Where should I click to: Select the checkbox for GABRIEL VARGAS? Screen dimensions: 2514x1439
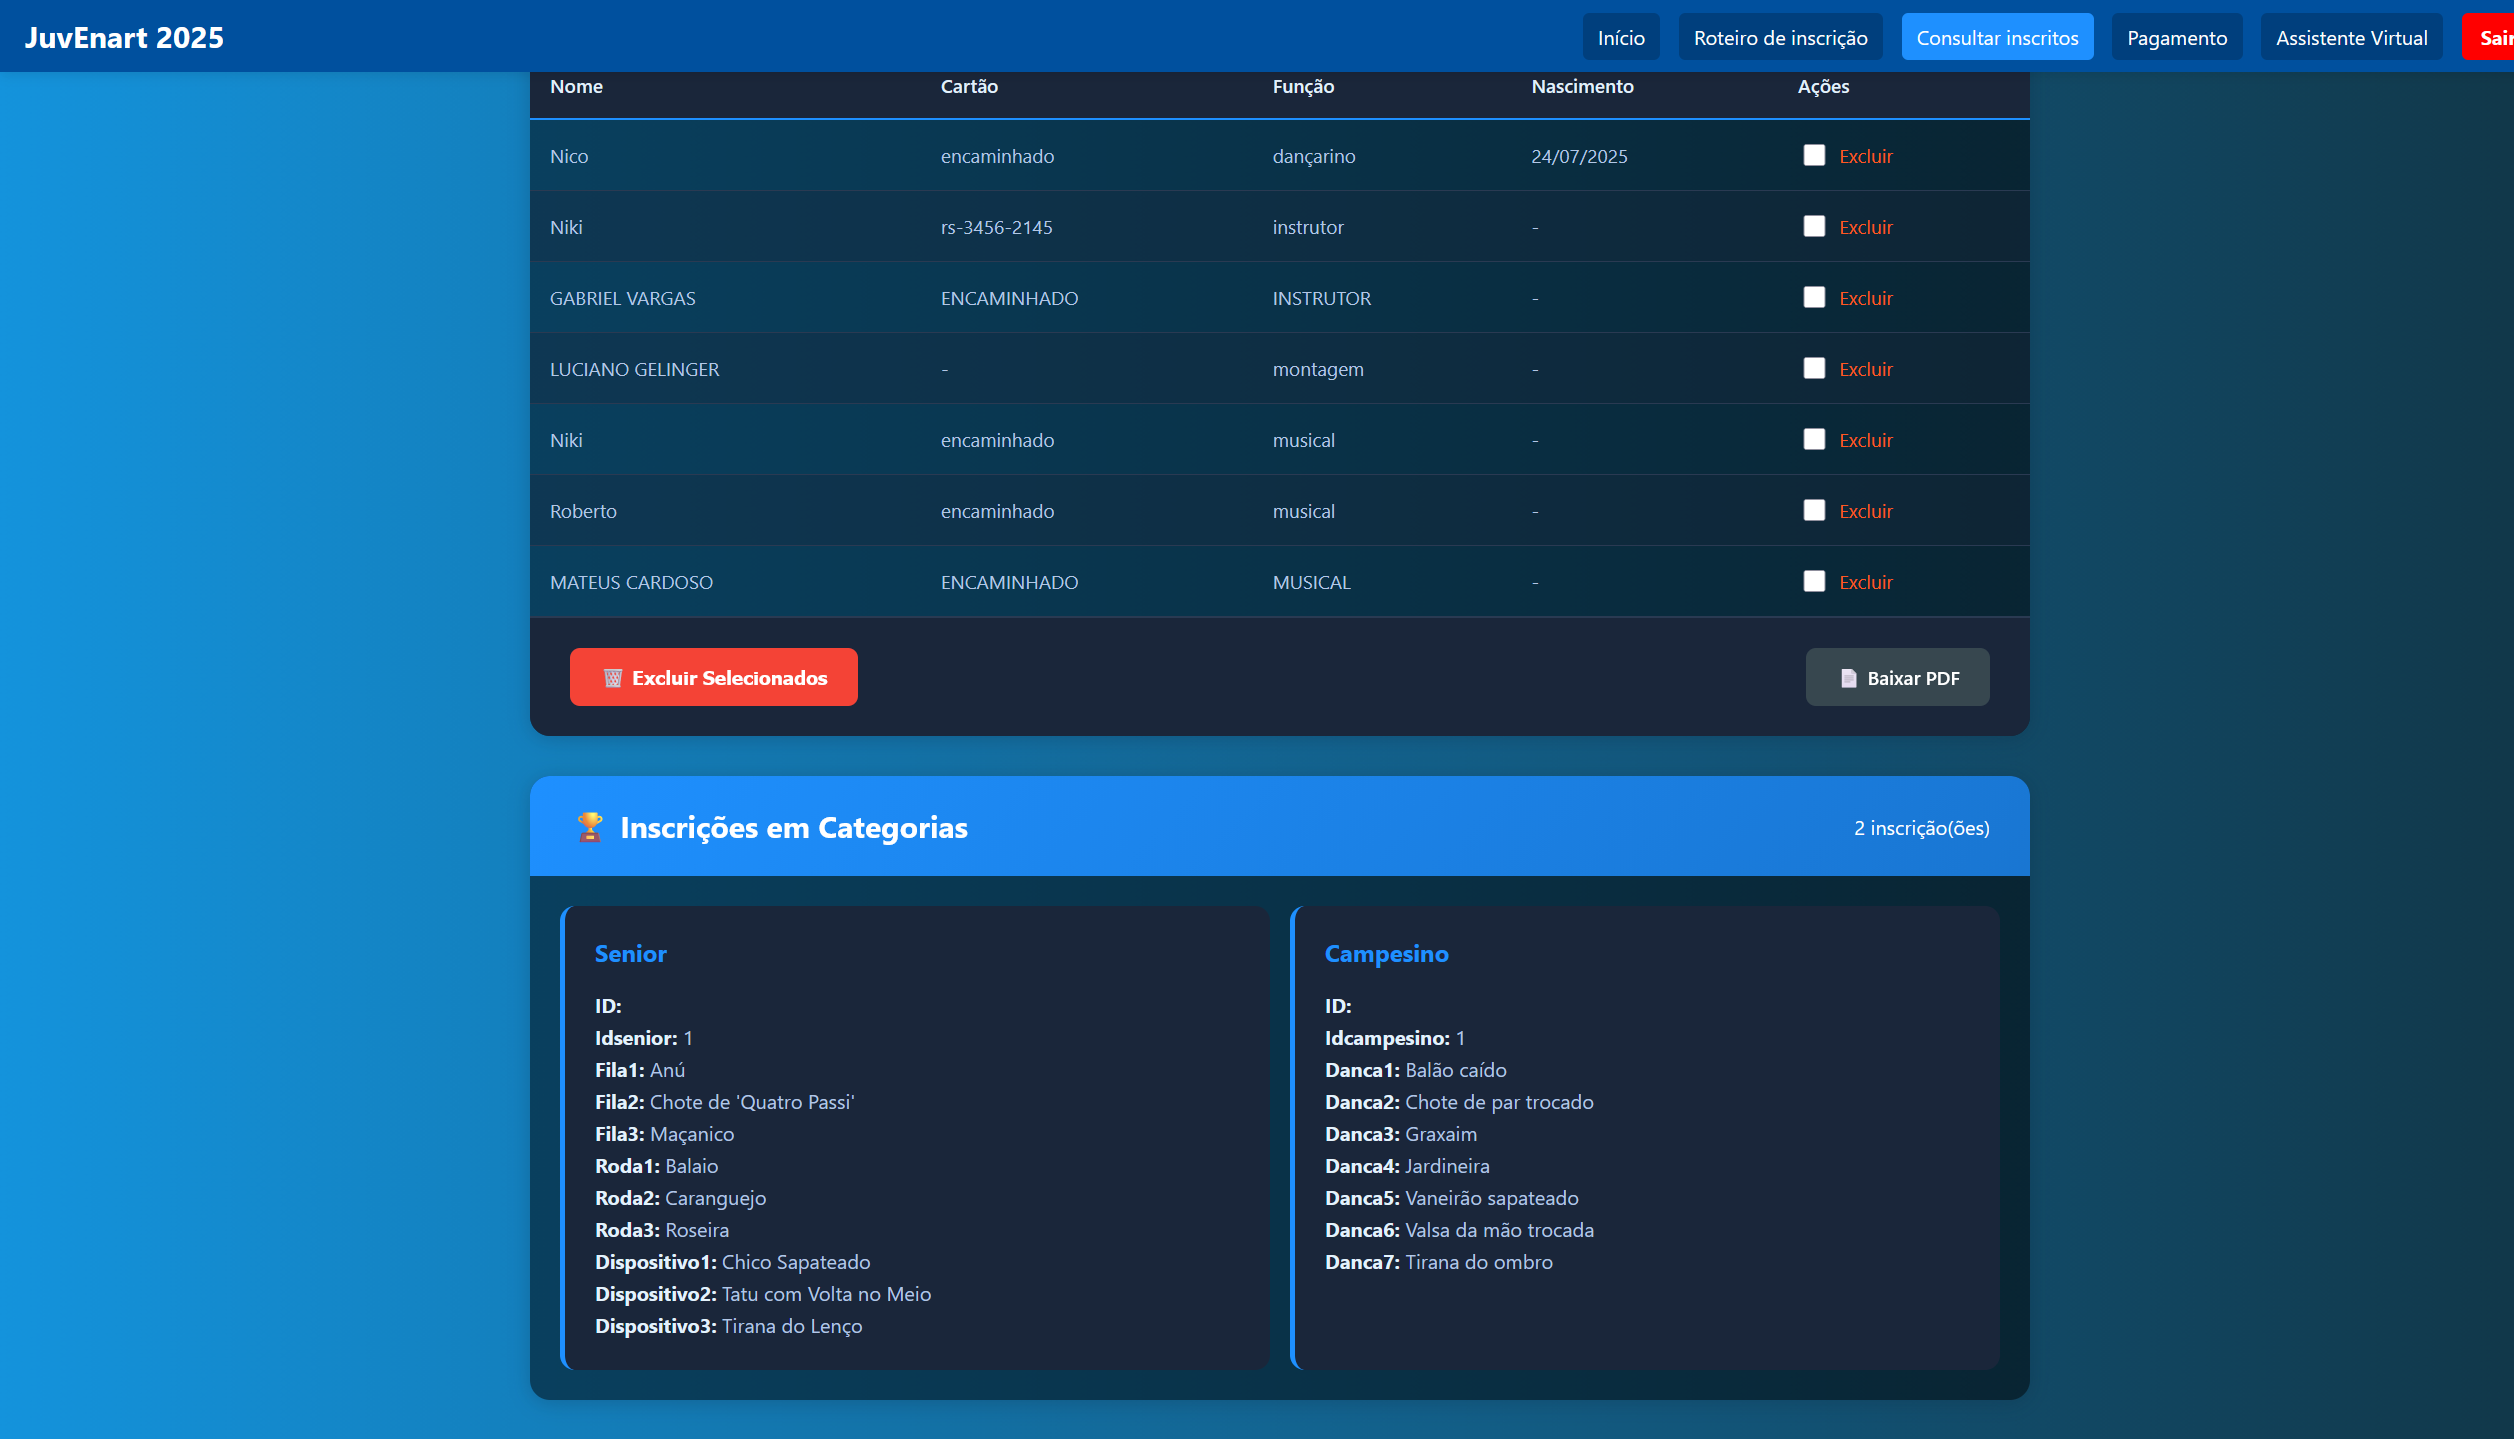pyautogui.click(x=1814, y=297)
